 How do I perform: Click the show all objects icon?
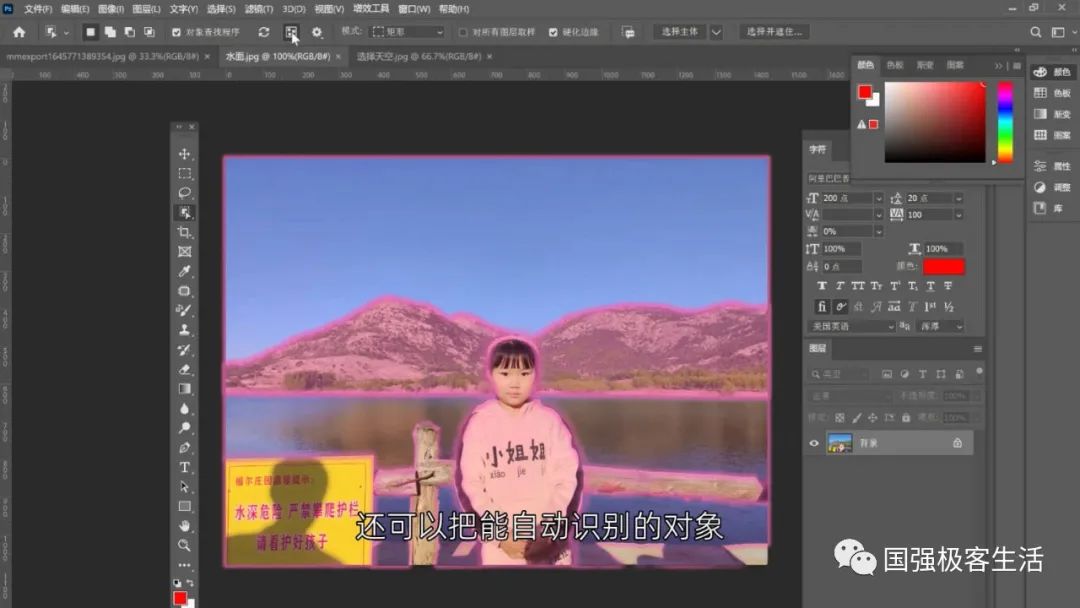tap(291, 32)
